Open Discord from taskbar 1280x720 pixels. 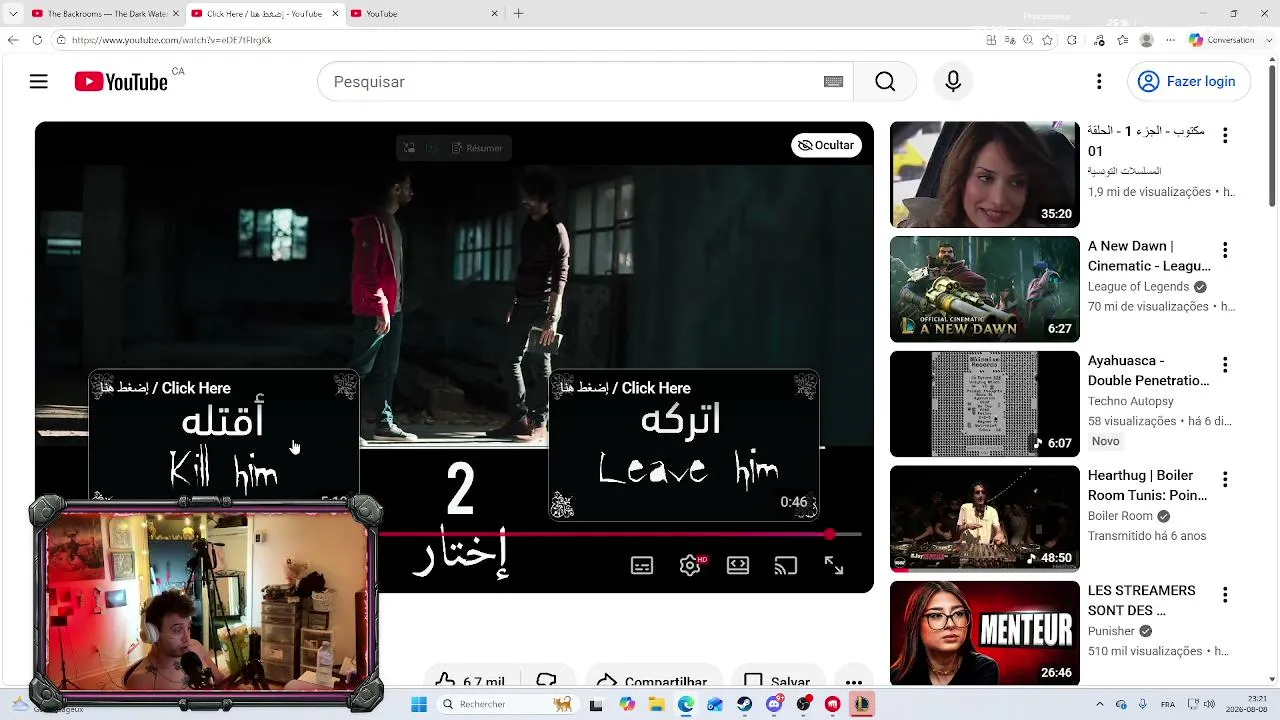pos(774,704)
